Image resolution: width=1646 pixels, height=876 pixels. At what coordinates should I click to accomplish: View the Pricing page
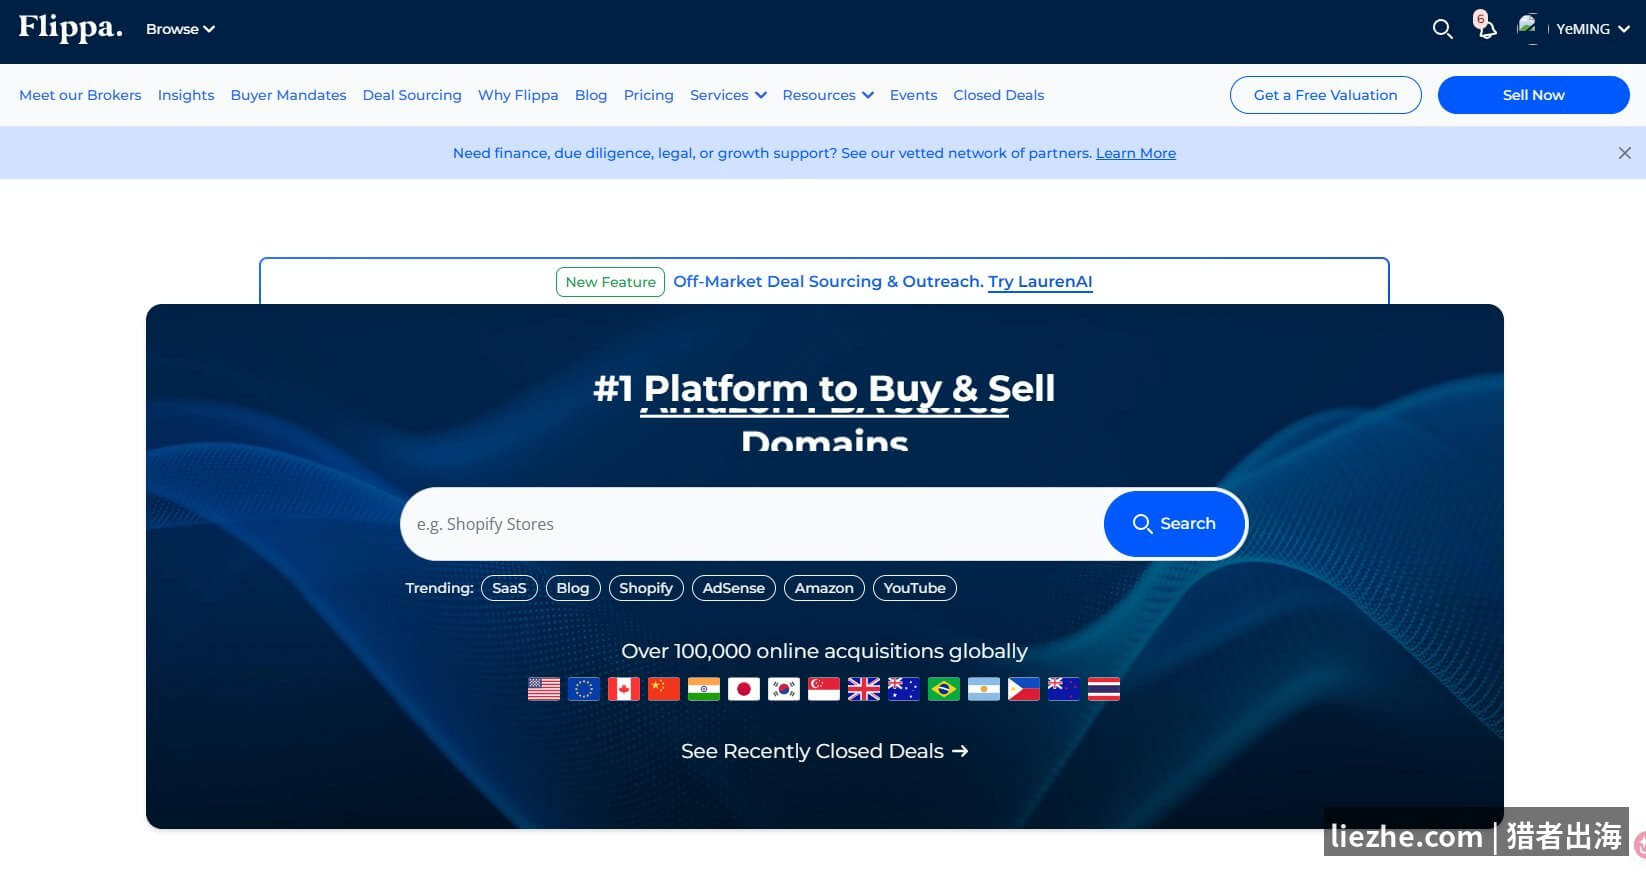click(649, 95)
